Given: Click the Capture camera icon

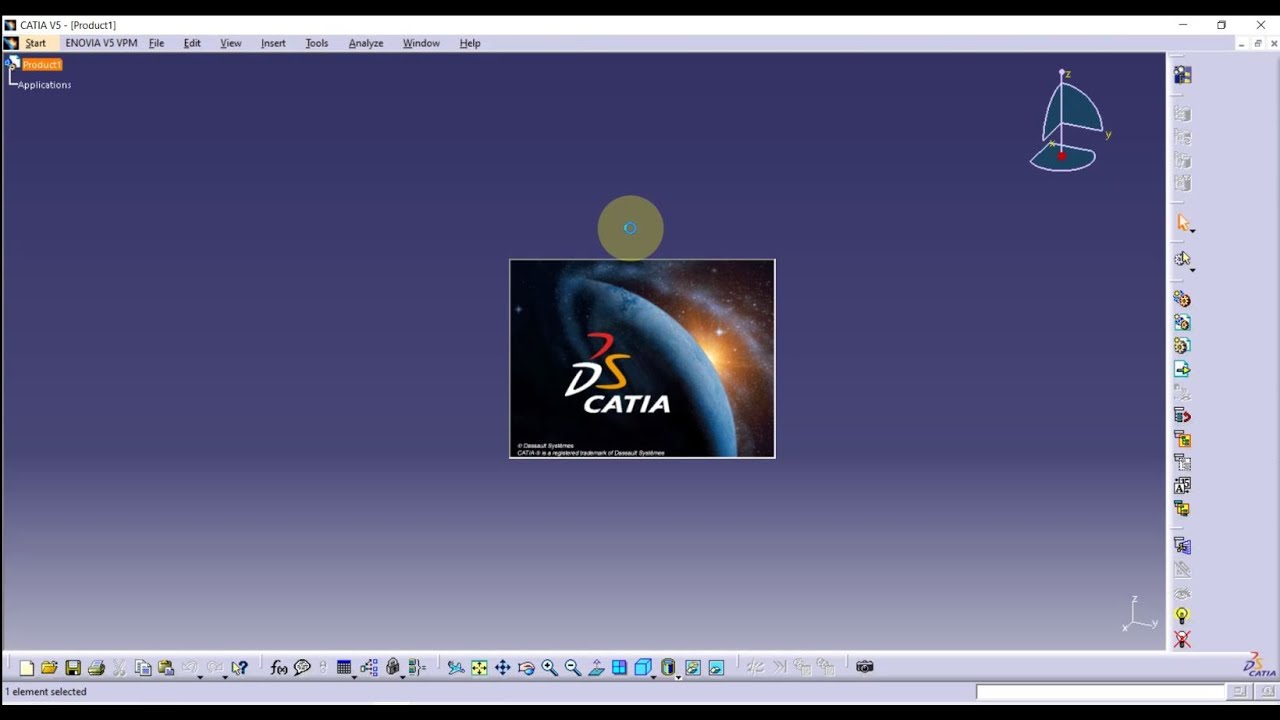Looking at the screenshot, I should click(865, 667).
